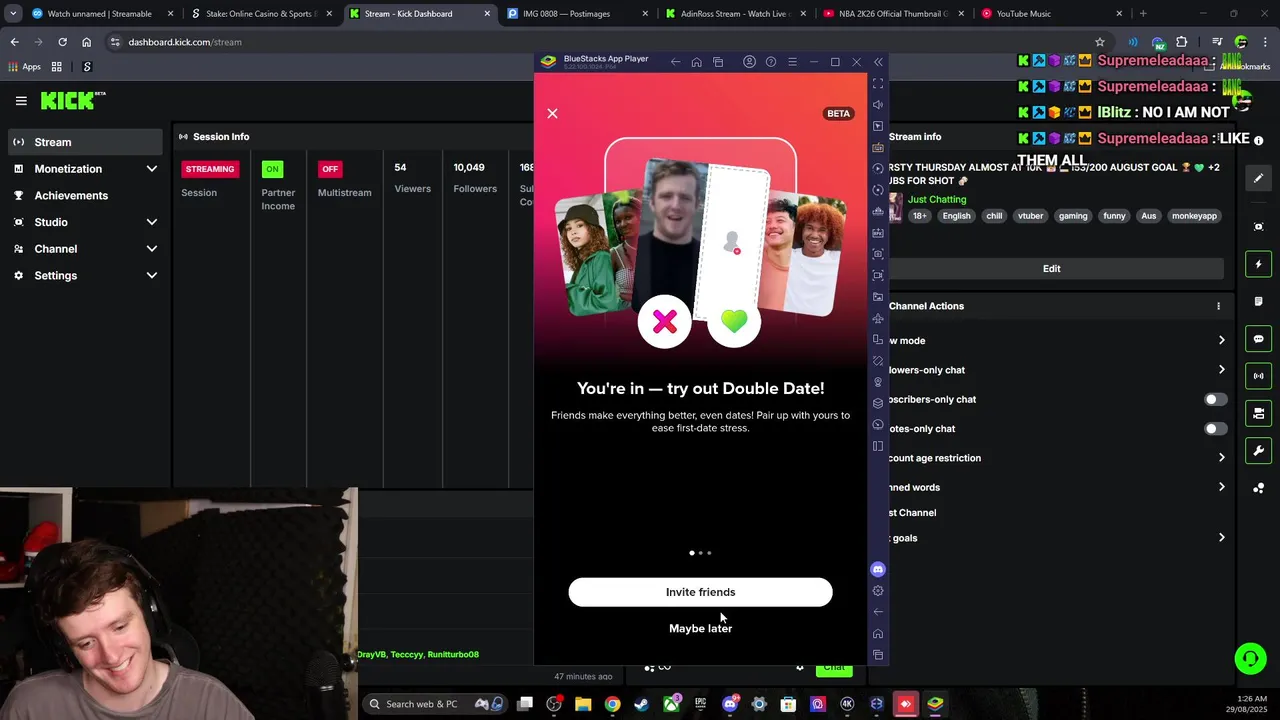Viewport: 1280px width, 720px height.
Task: Click BlueStacks volume speaker icon
Action: 878,105
